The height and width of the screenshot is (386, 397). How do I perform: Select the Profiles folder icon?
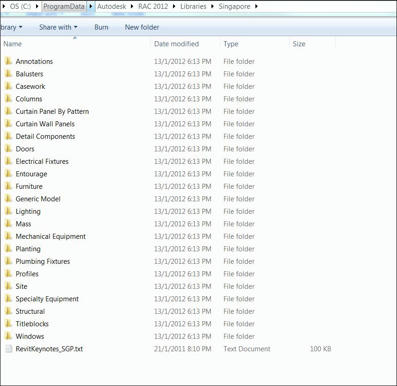tap(8, 274)
